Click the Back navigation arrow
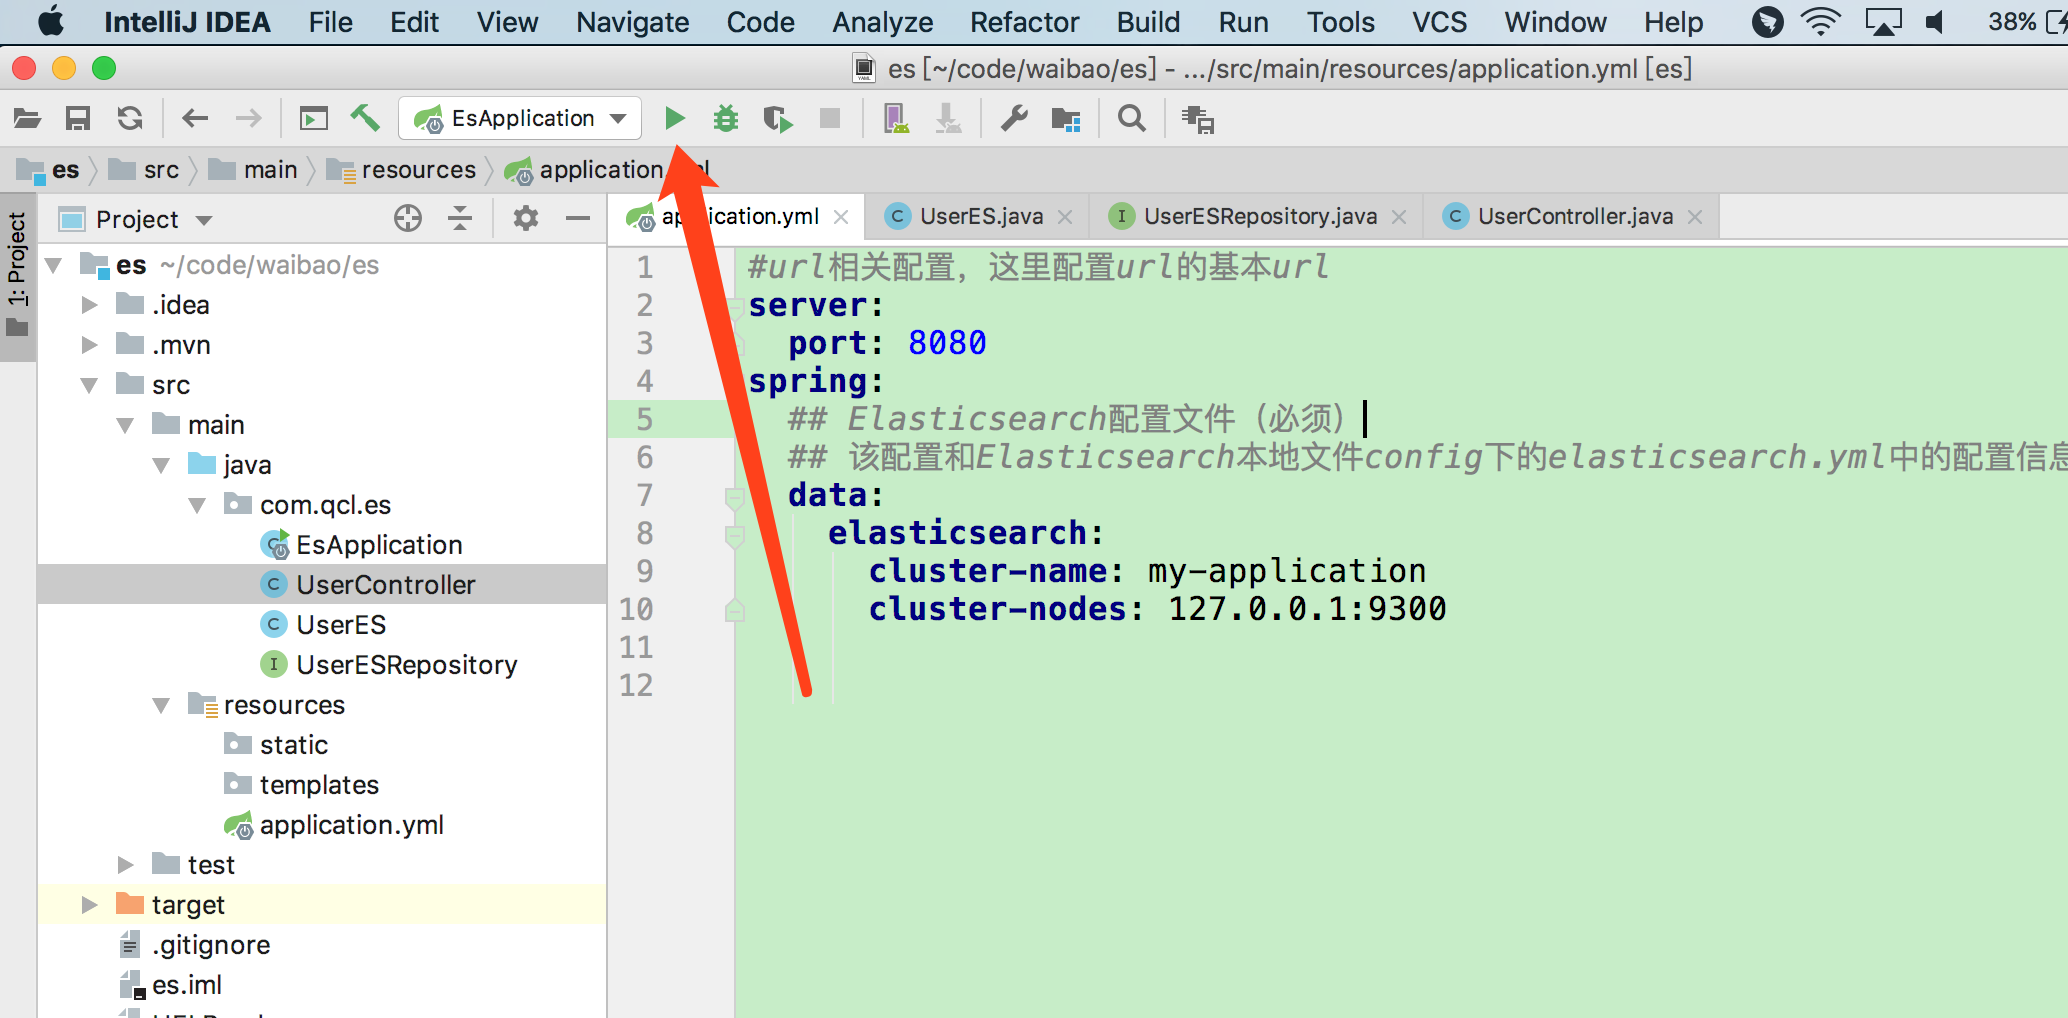Viewport: 2068px width, 1018px height. click(x=195, y=119)
